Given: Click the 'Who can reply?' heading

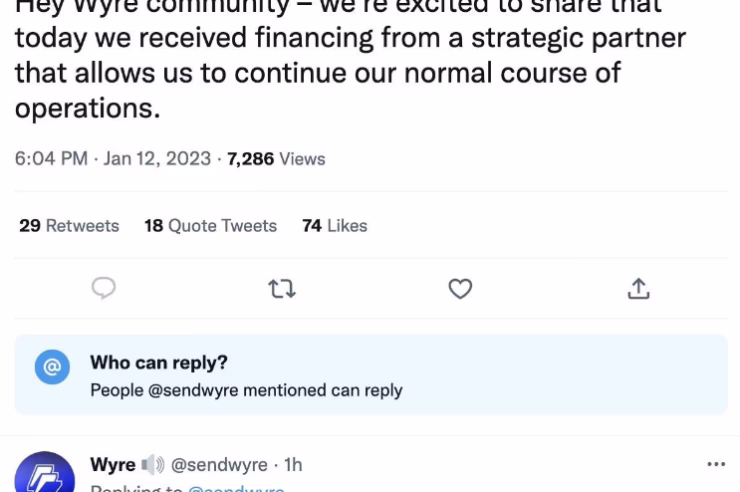Looking at the screenshot, I should tap(159, 362).
